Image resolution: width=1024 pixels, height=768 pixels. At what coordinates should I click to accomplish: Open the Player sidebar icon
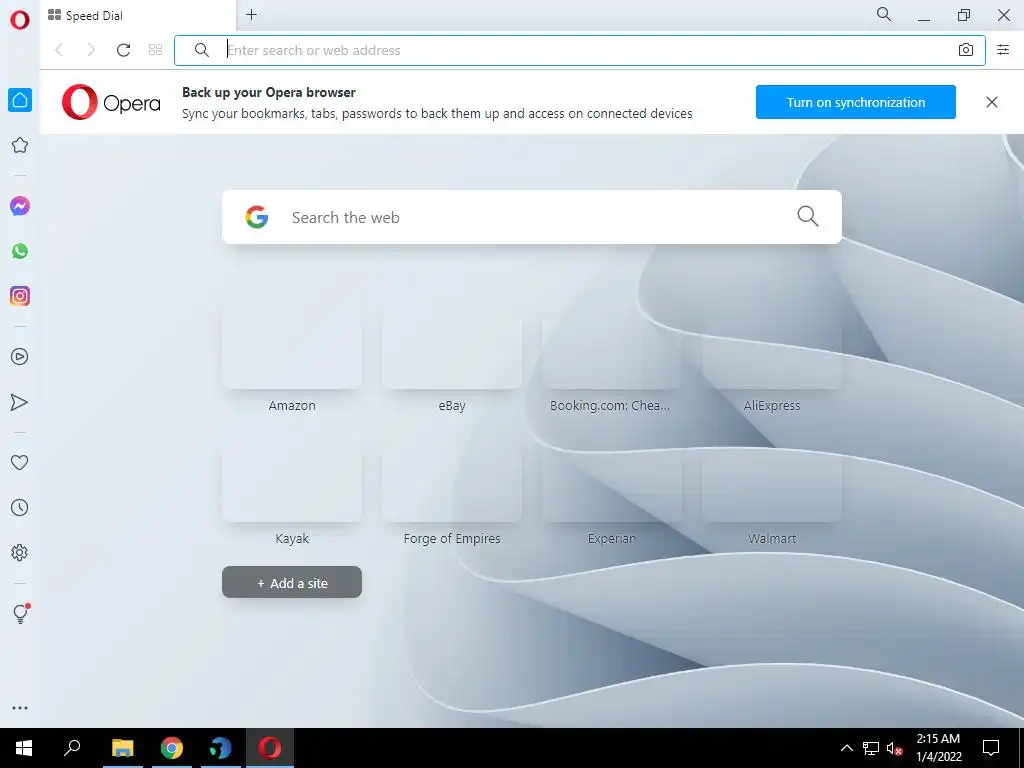pos(20,357)
